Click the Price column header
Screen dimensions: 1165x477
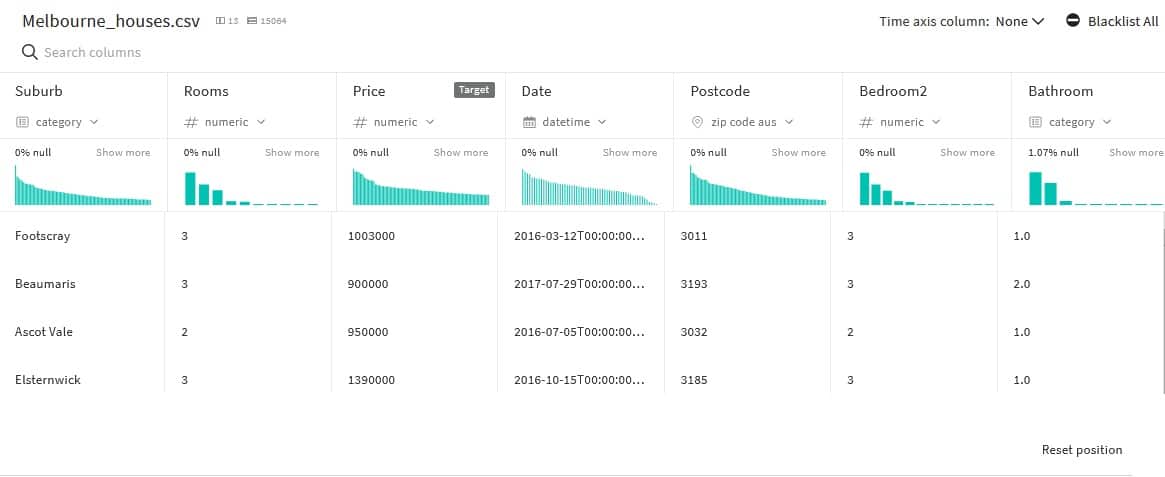tap(369, 91)
